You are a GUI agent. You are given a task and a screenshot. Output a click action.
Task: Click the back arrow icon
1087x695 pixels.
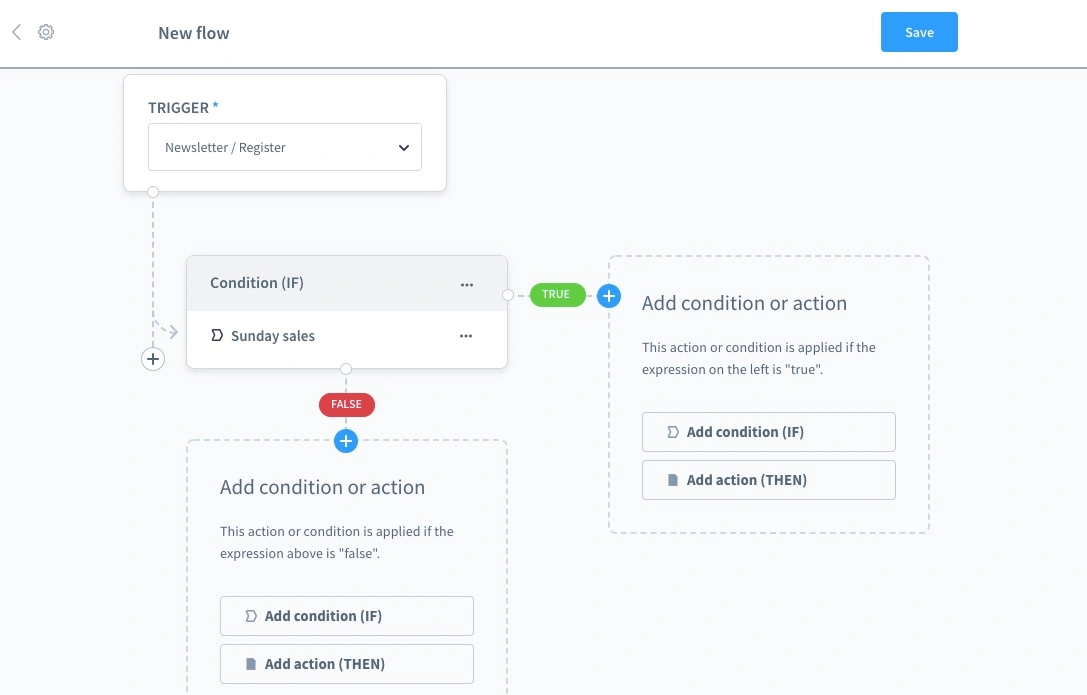click(x=16, y=32)
